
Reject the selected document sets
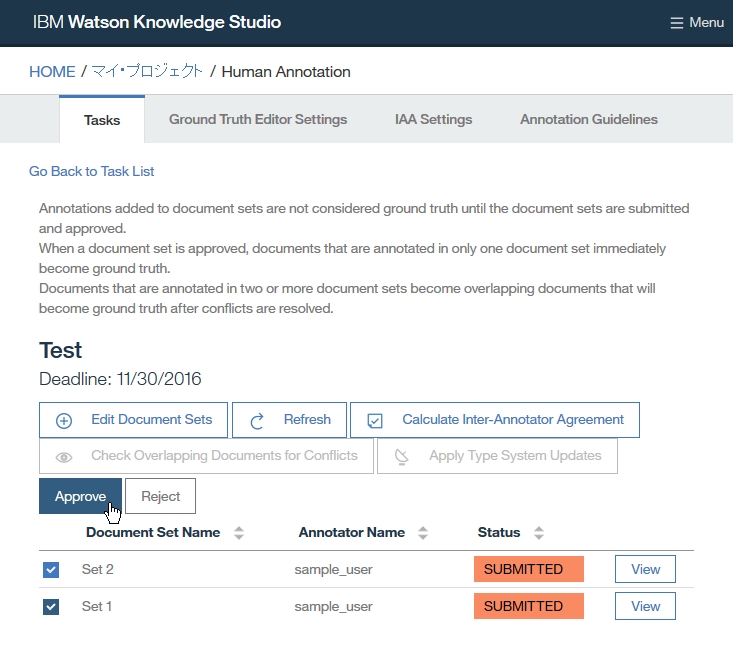pos(160,496)
